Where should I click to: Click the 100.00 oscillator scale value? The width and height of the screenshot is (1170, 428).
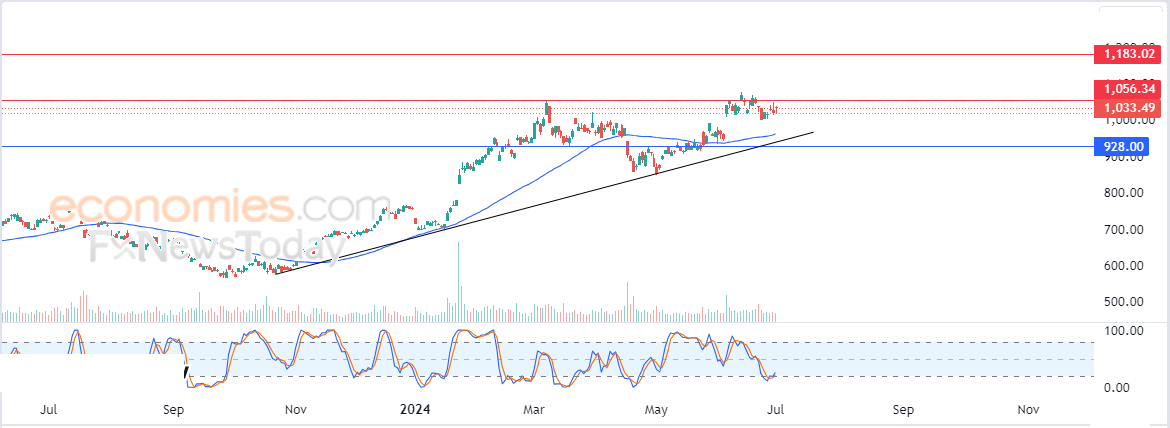pyautogui.click(x=1126, y=331)
